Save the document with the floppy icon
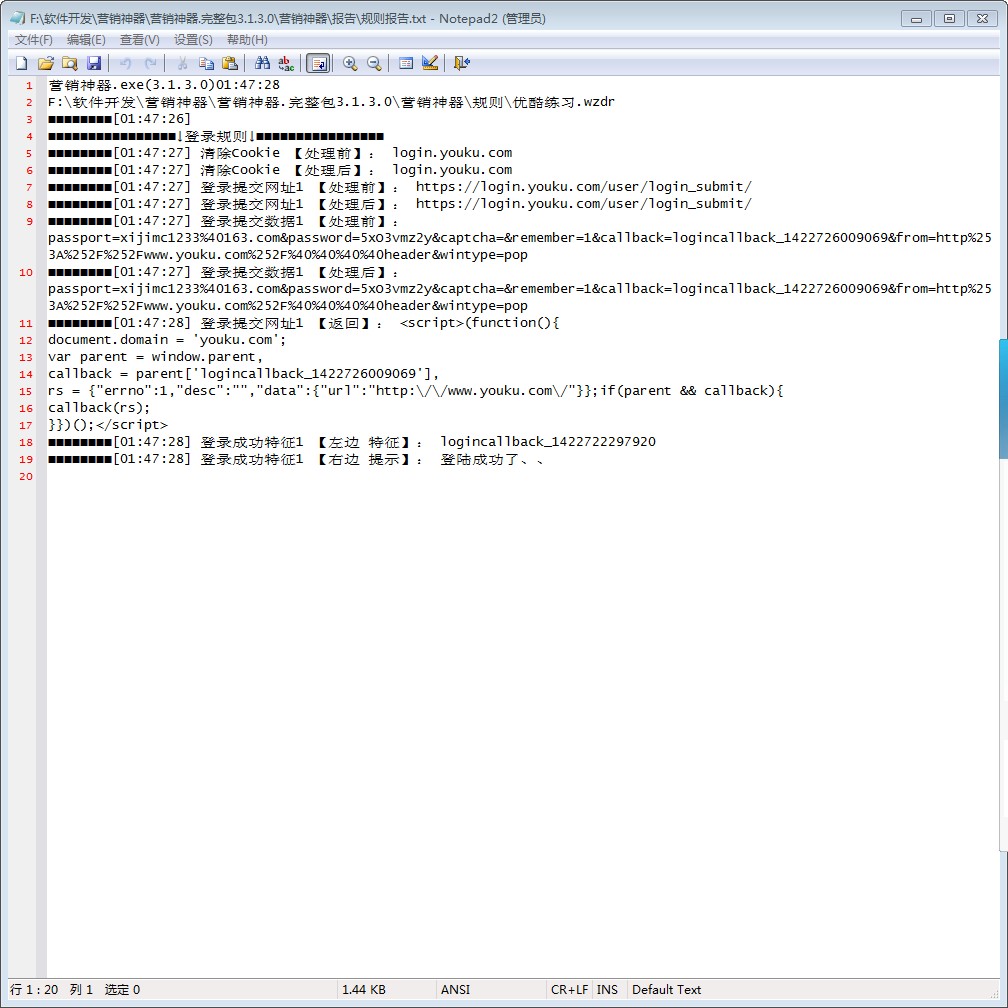The height and width of the screenshot is (1008, 1008). pos(94,63)
